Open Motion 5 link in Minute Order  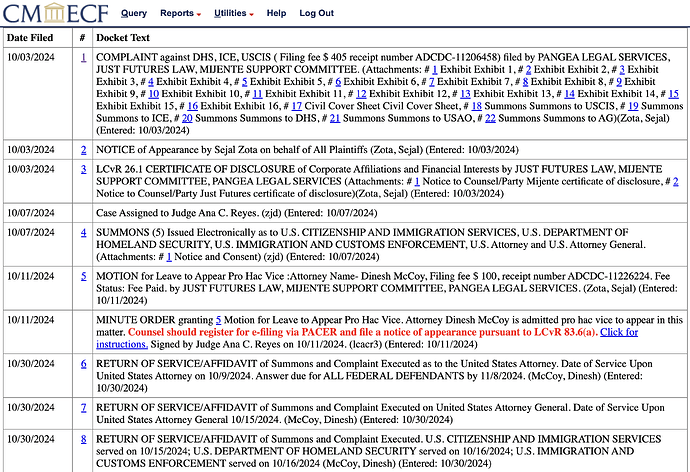click(218, 320)
